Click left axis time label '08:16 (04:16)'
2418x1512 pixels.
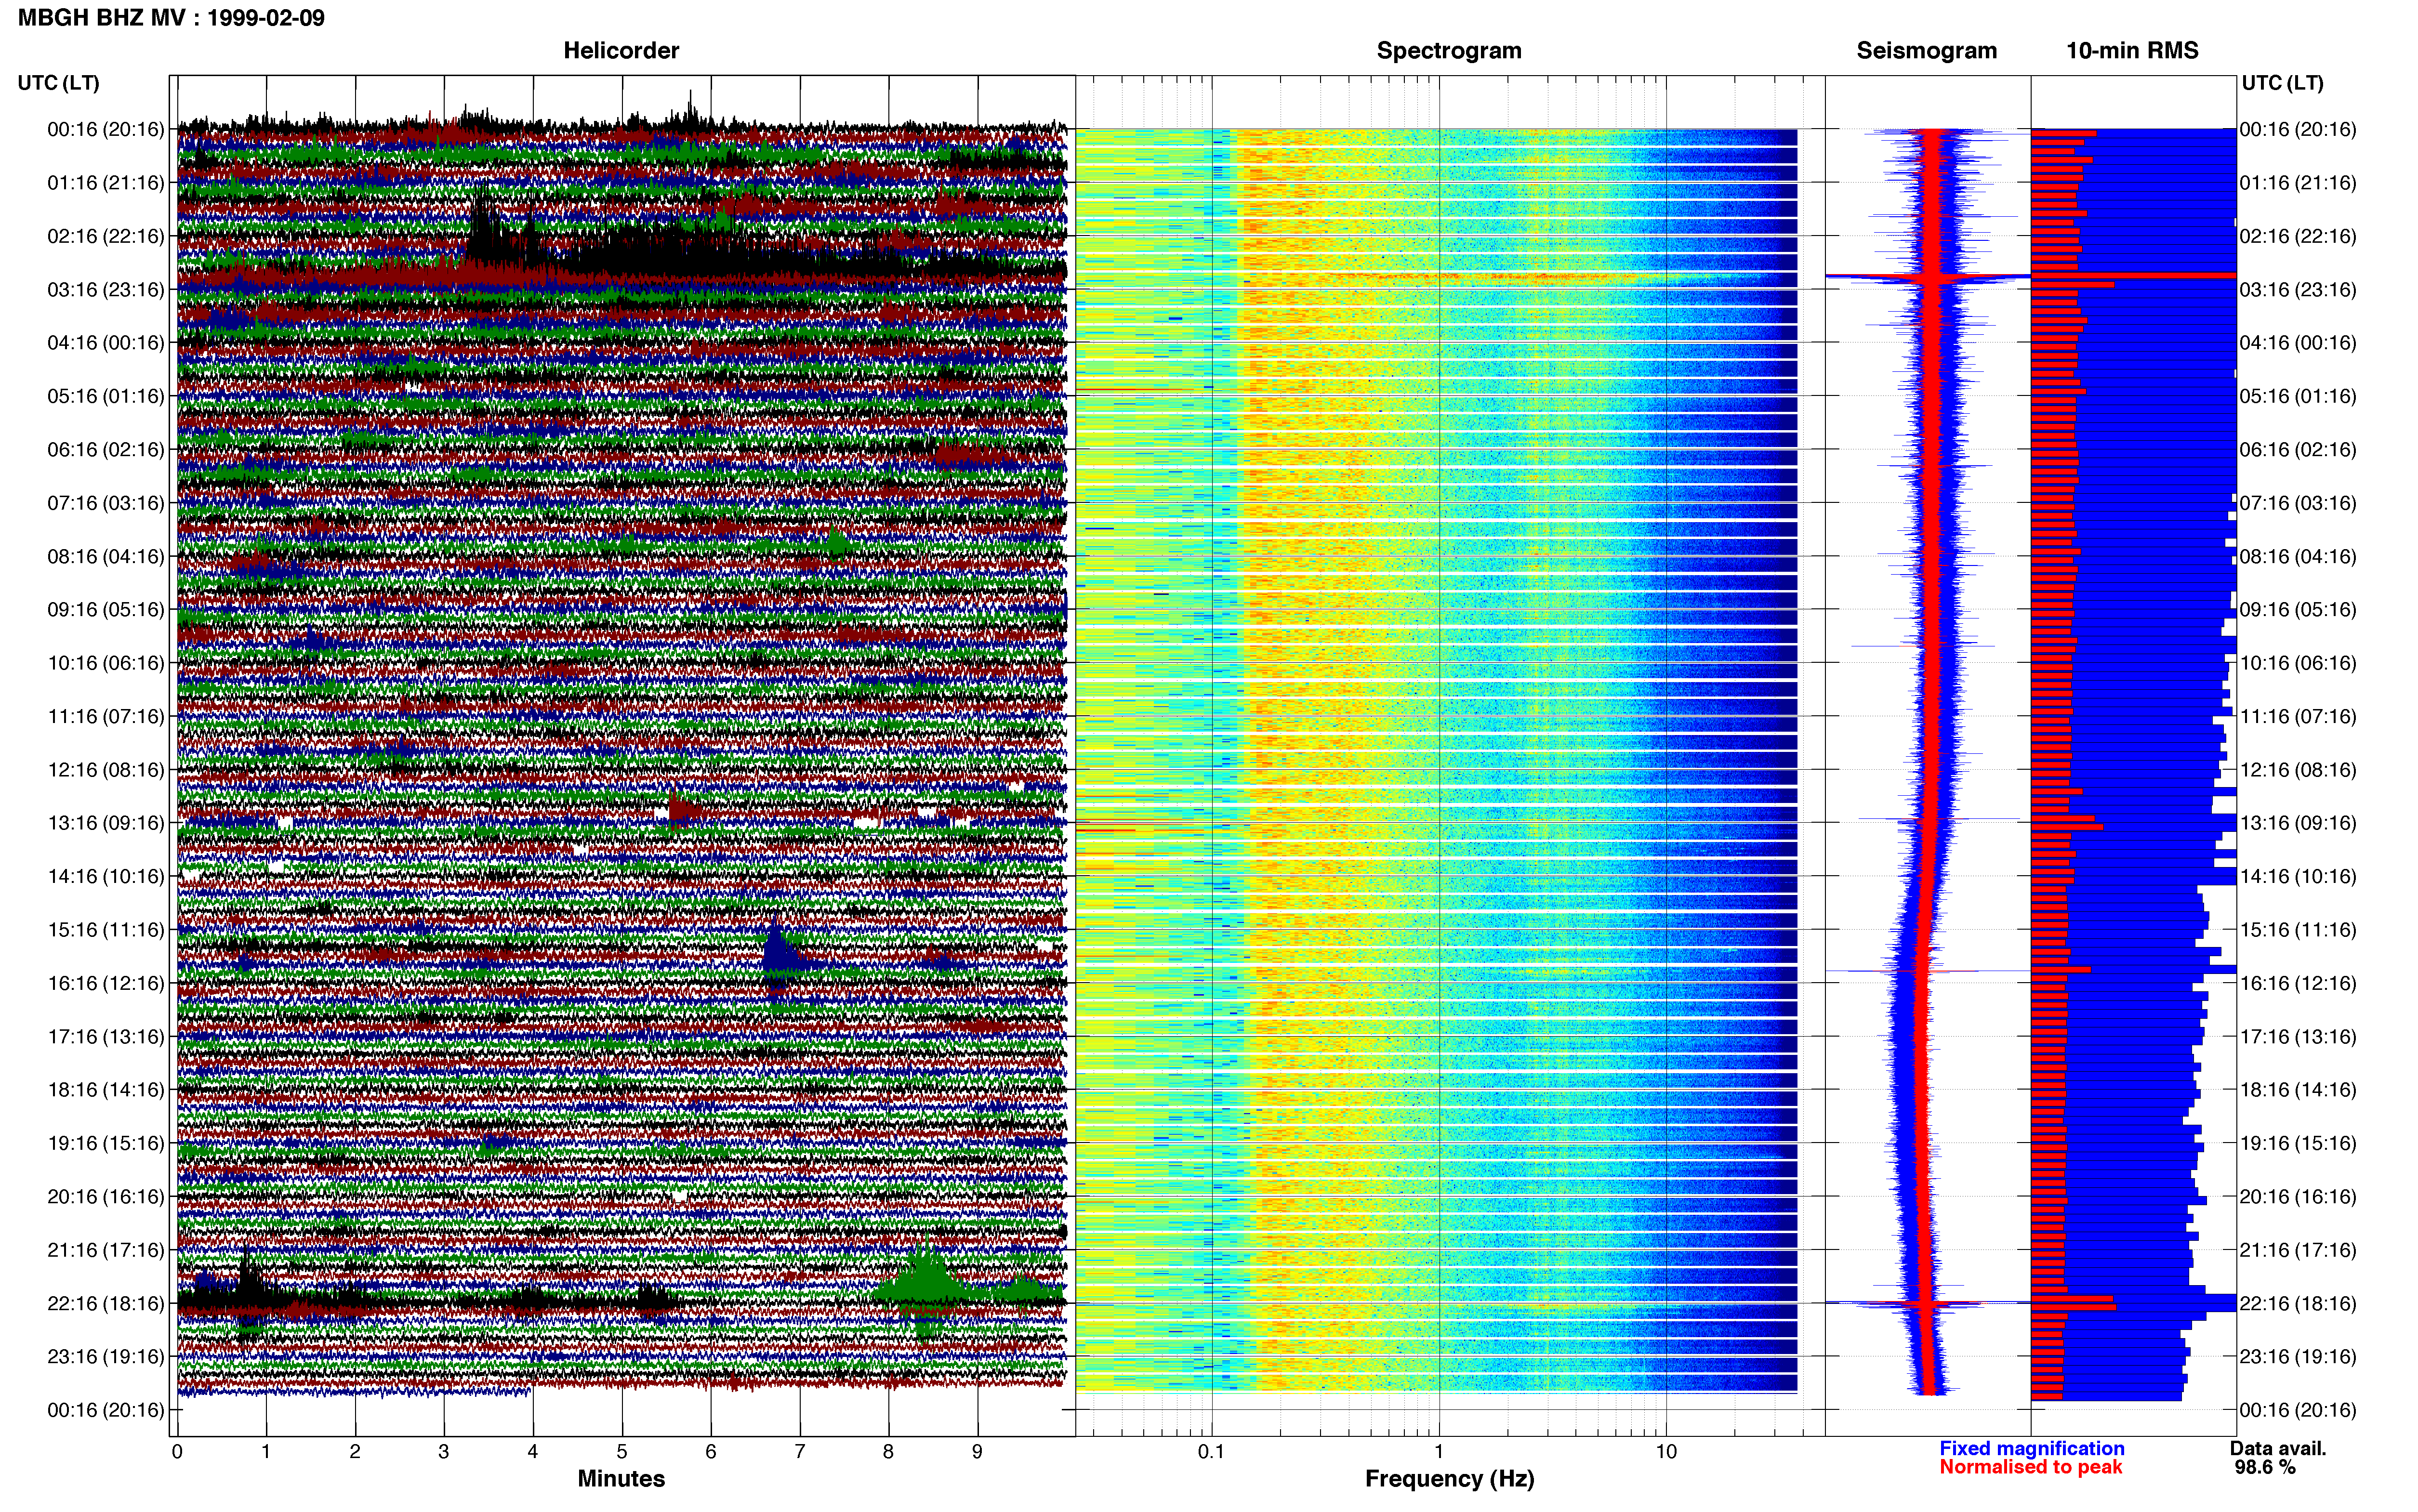[x=106, y=556]
